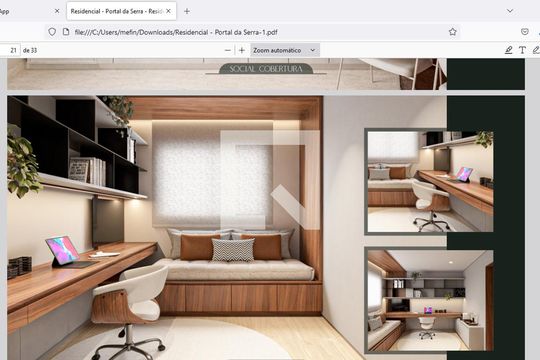Zoom out the PDF with minus

click(x=228, y=50)
